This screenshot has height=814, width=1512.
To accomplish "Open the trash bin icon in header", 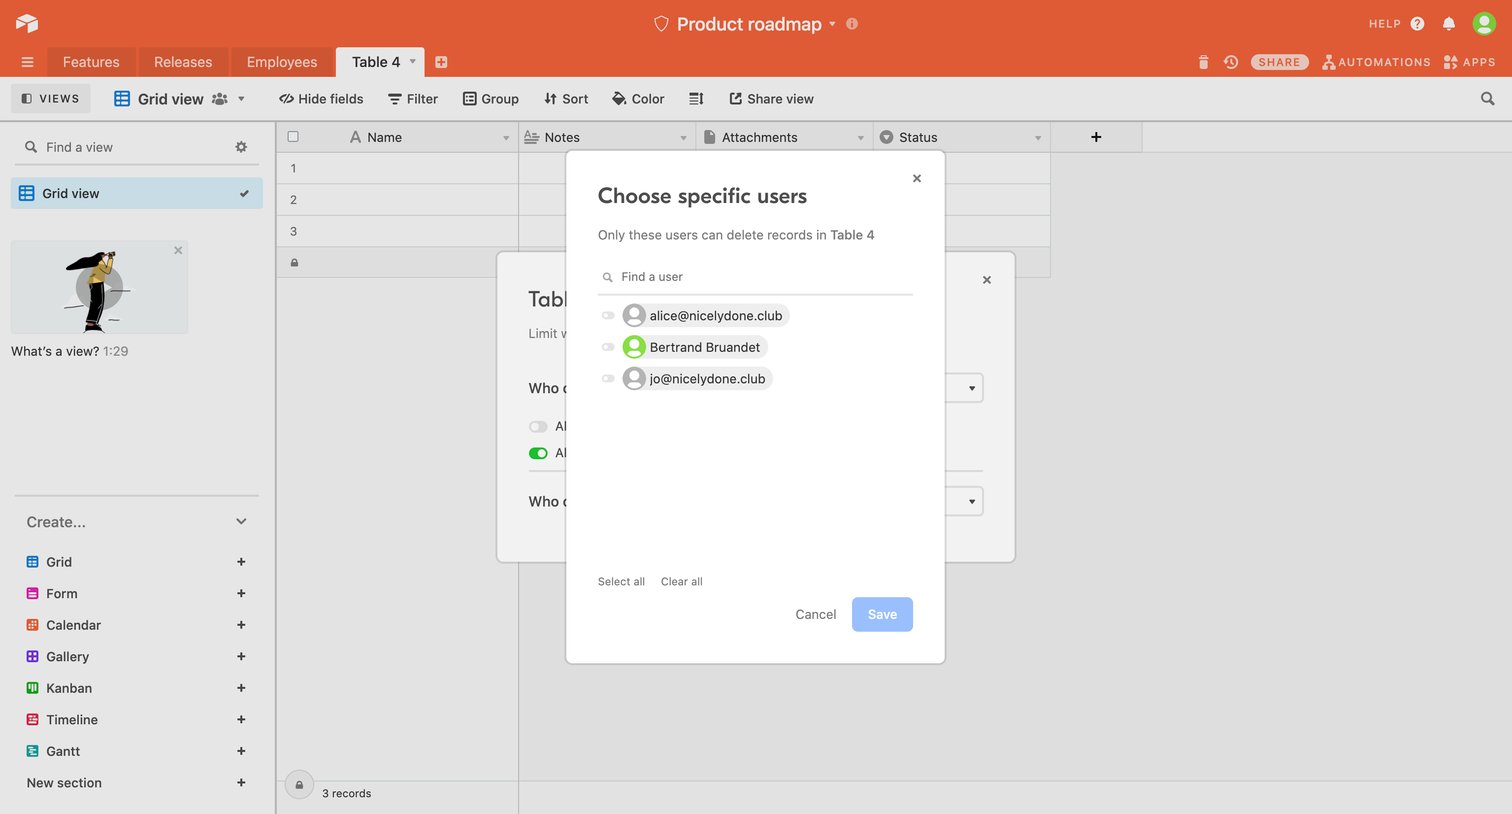I will 1203,62.
